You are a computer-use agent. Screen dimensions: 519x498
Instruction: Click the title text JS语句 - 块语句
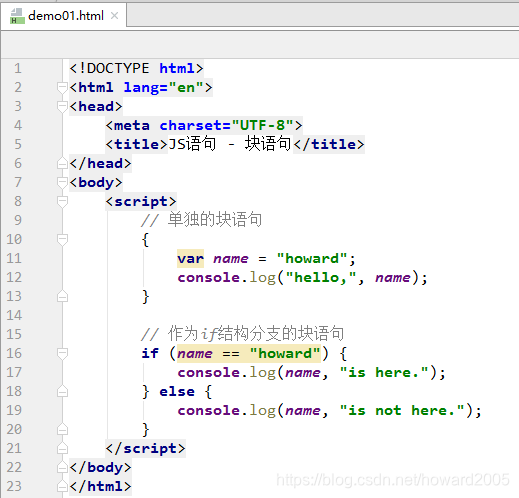[x=230, y=144]
